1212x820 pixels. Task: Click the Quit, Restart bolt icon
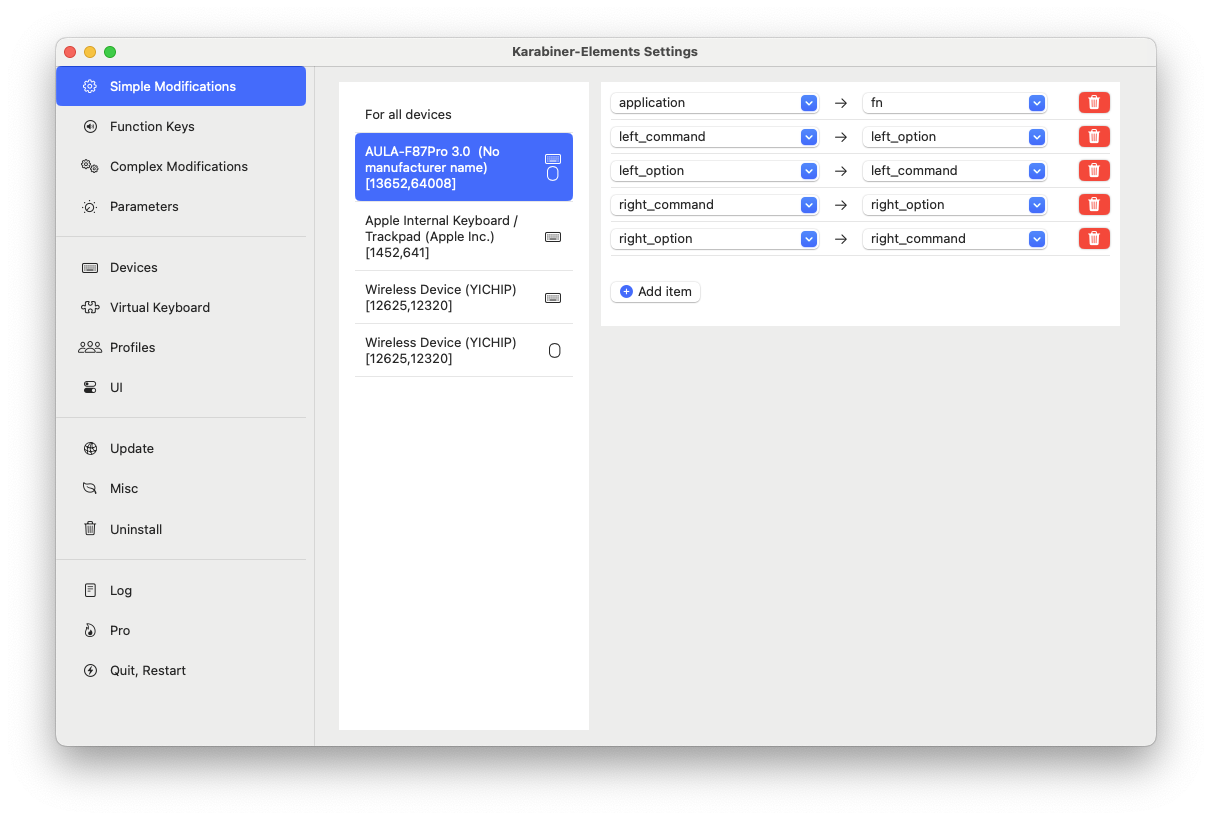tap(90, 671)
